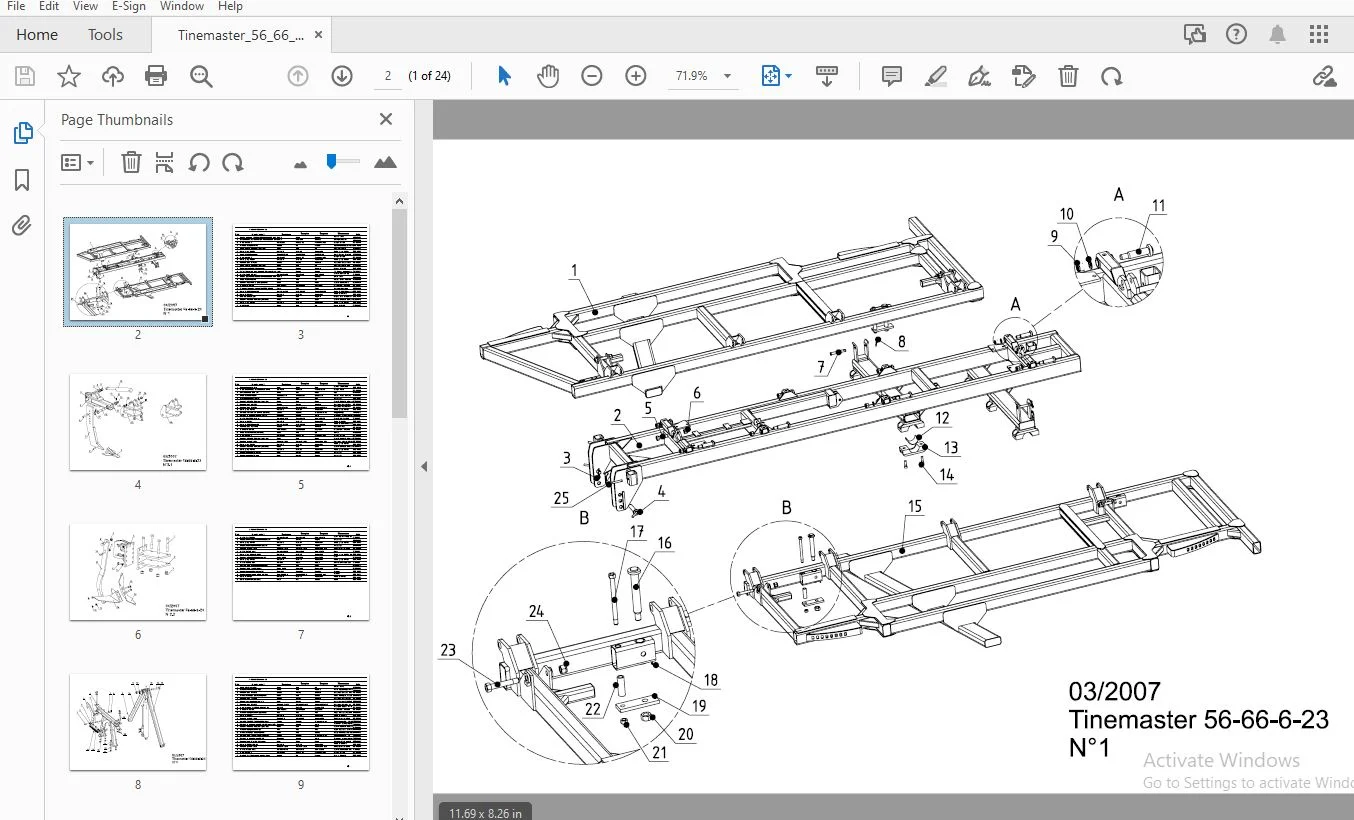Open the 71.9% zoom level dropdown
Viewport: 1354px width, 820px height.
pos(704,76)
